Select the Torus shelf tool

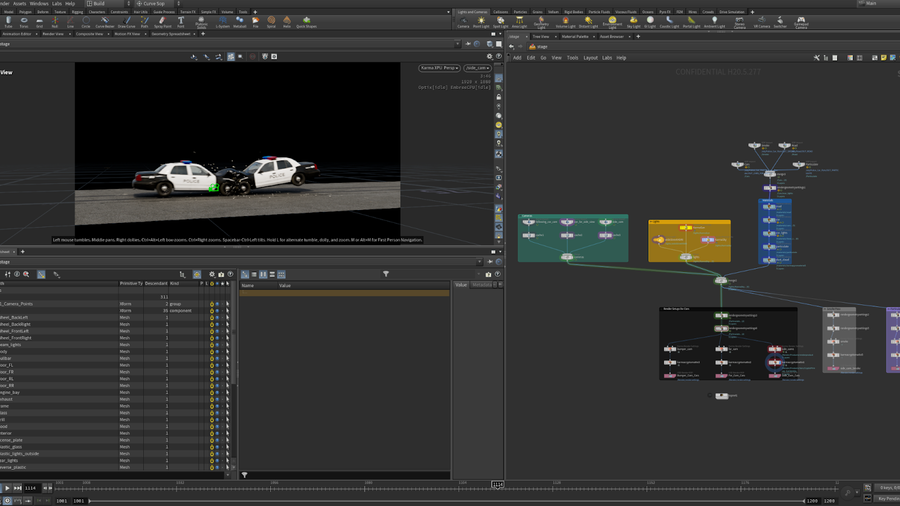click(24, 22)
